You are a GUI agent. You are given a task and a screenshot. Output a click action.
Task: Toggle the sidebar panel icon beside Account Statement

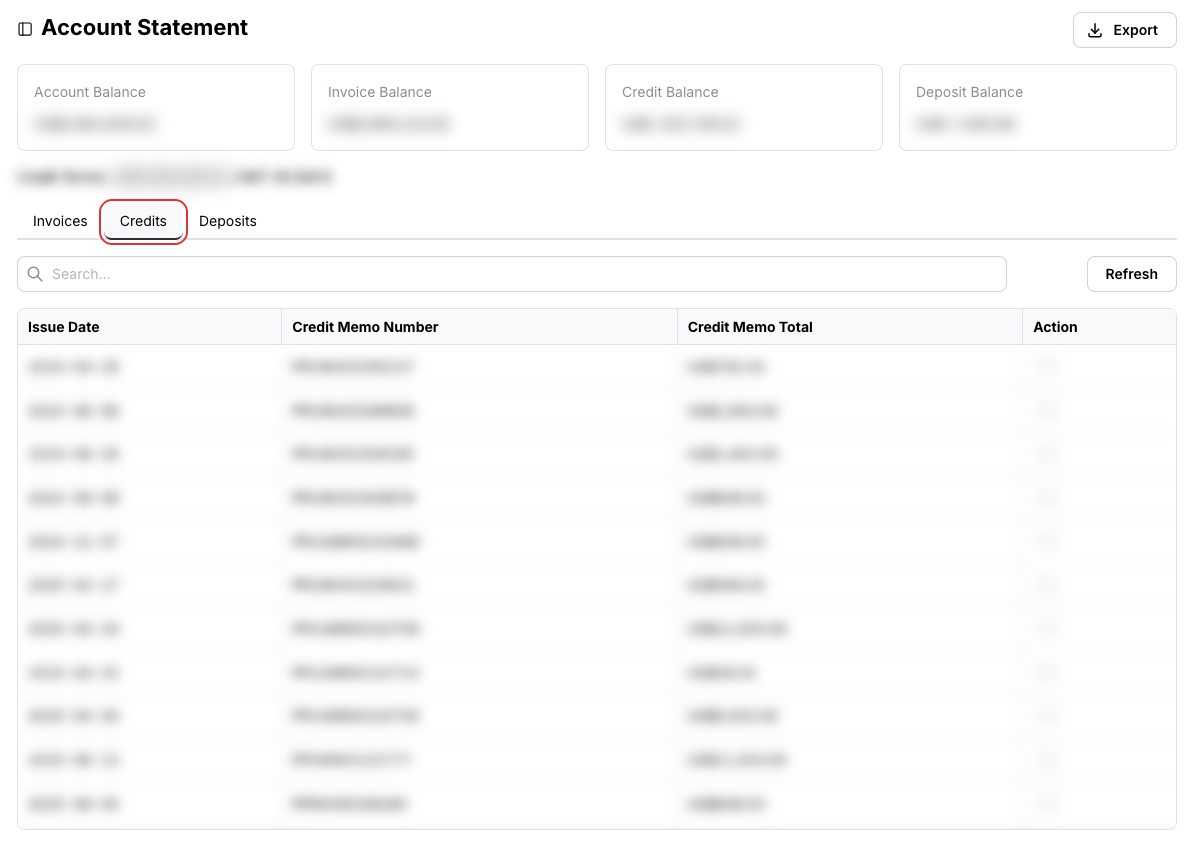(25, 29)
